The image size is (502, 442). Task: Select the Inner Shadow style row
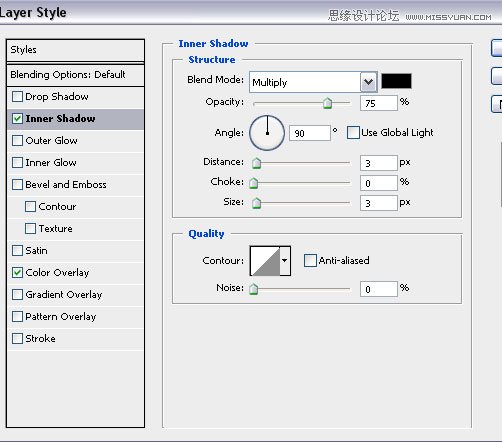(75, 119)
